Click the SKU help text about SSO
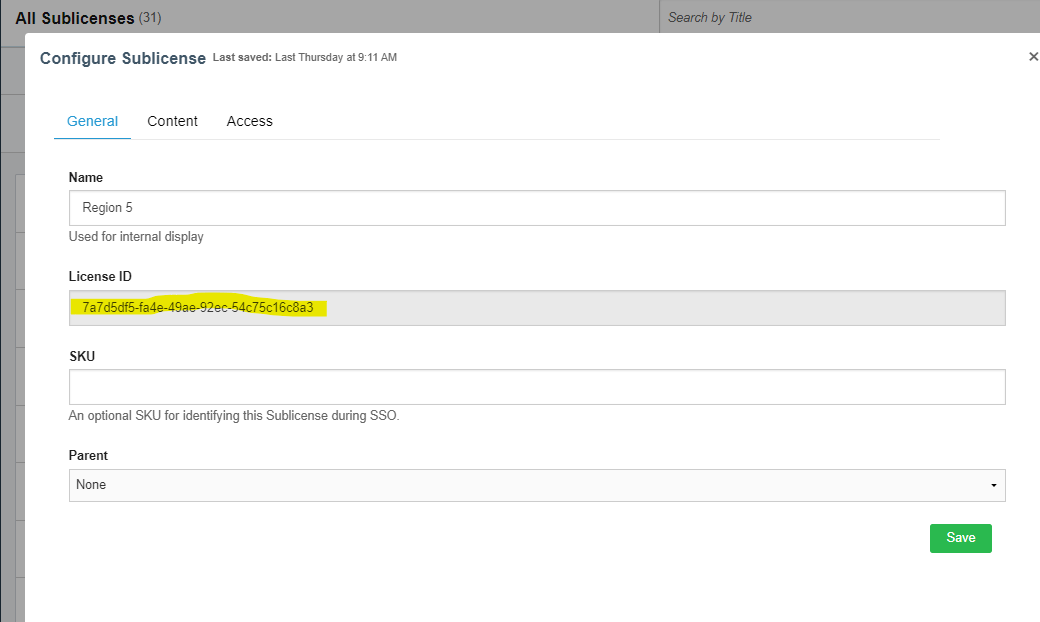 pos(234,416)
